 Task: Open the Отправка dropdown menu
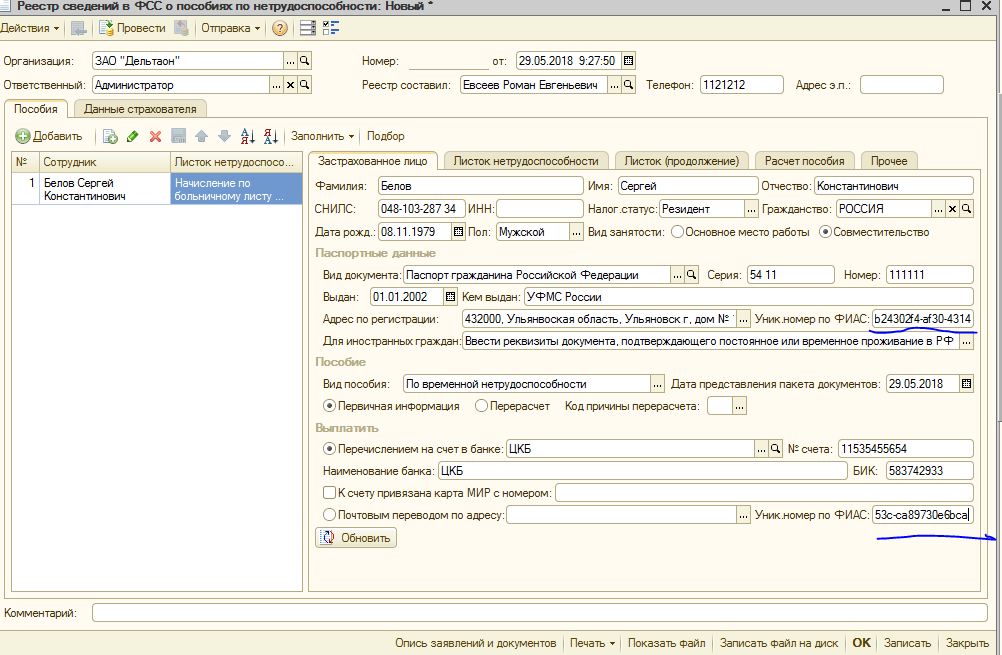pyautogui.click(x=231, y=28)
